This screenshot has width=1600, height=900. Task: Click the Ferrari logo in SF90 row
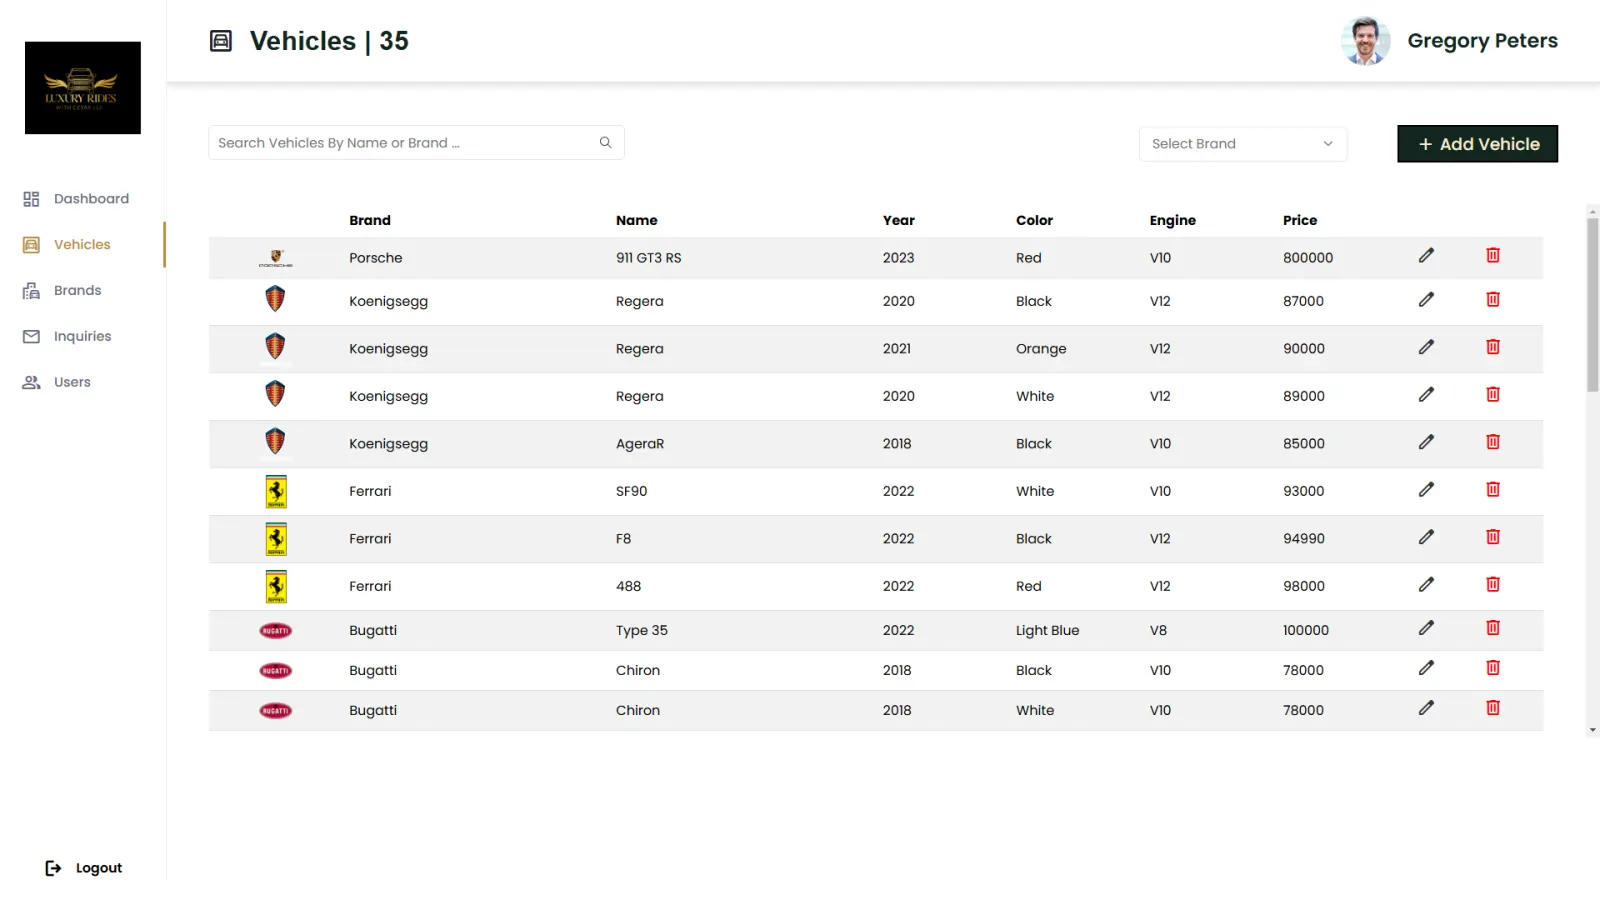tap(276, 492)
